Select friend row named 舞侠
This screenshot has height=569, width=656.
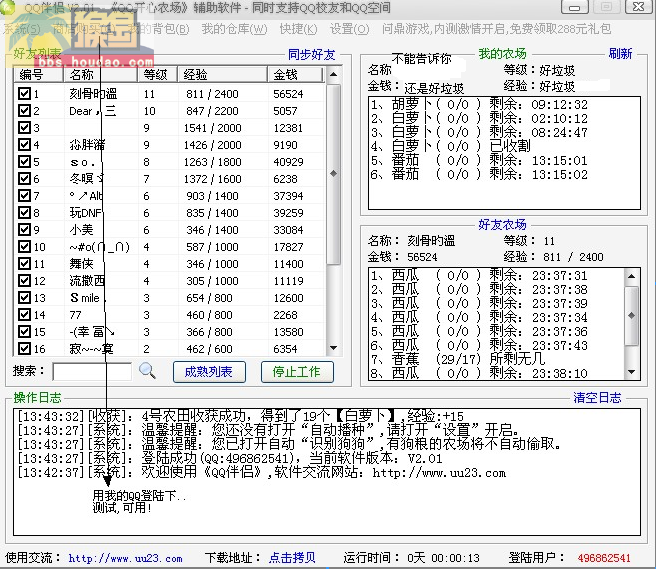coord(169,264)
